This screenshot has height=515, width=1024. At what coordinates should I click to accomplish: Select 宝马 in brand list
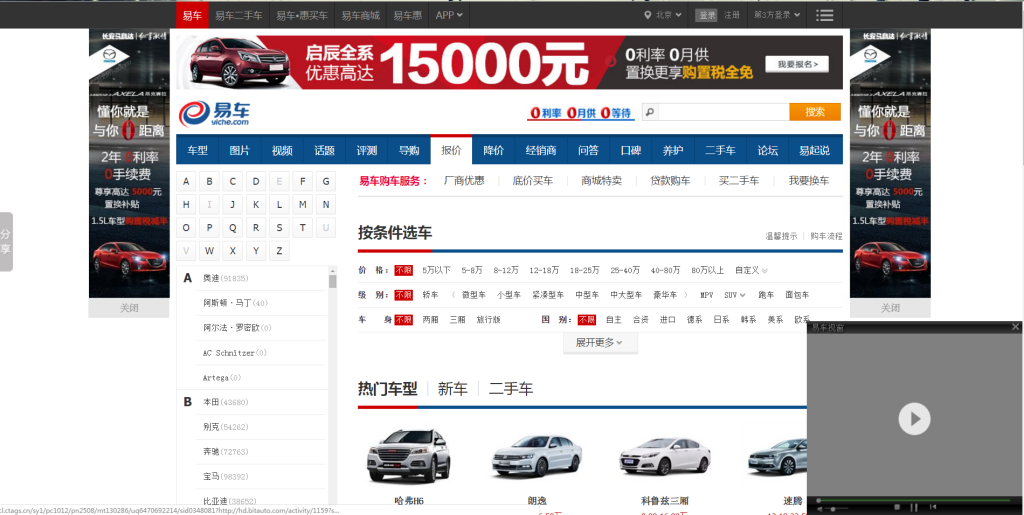coord(212,476)
